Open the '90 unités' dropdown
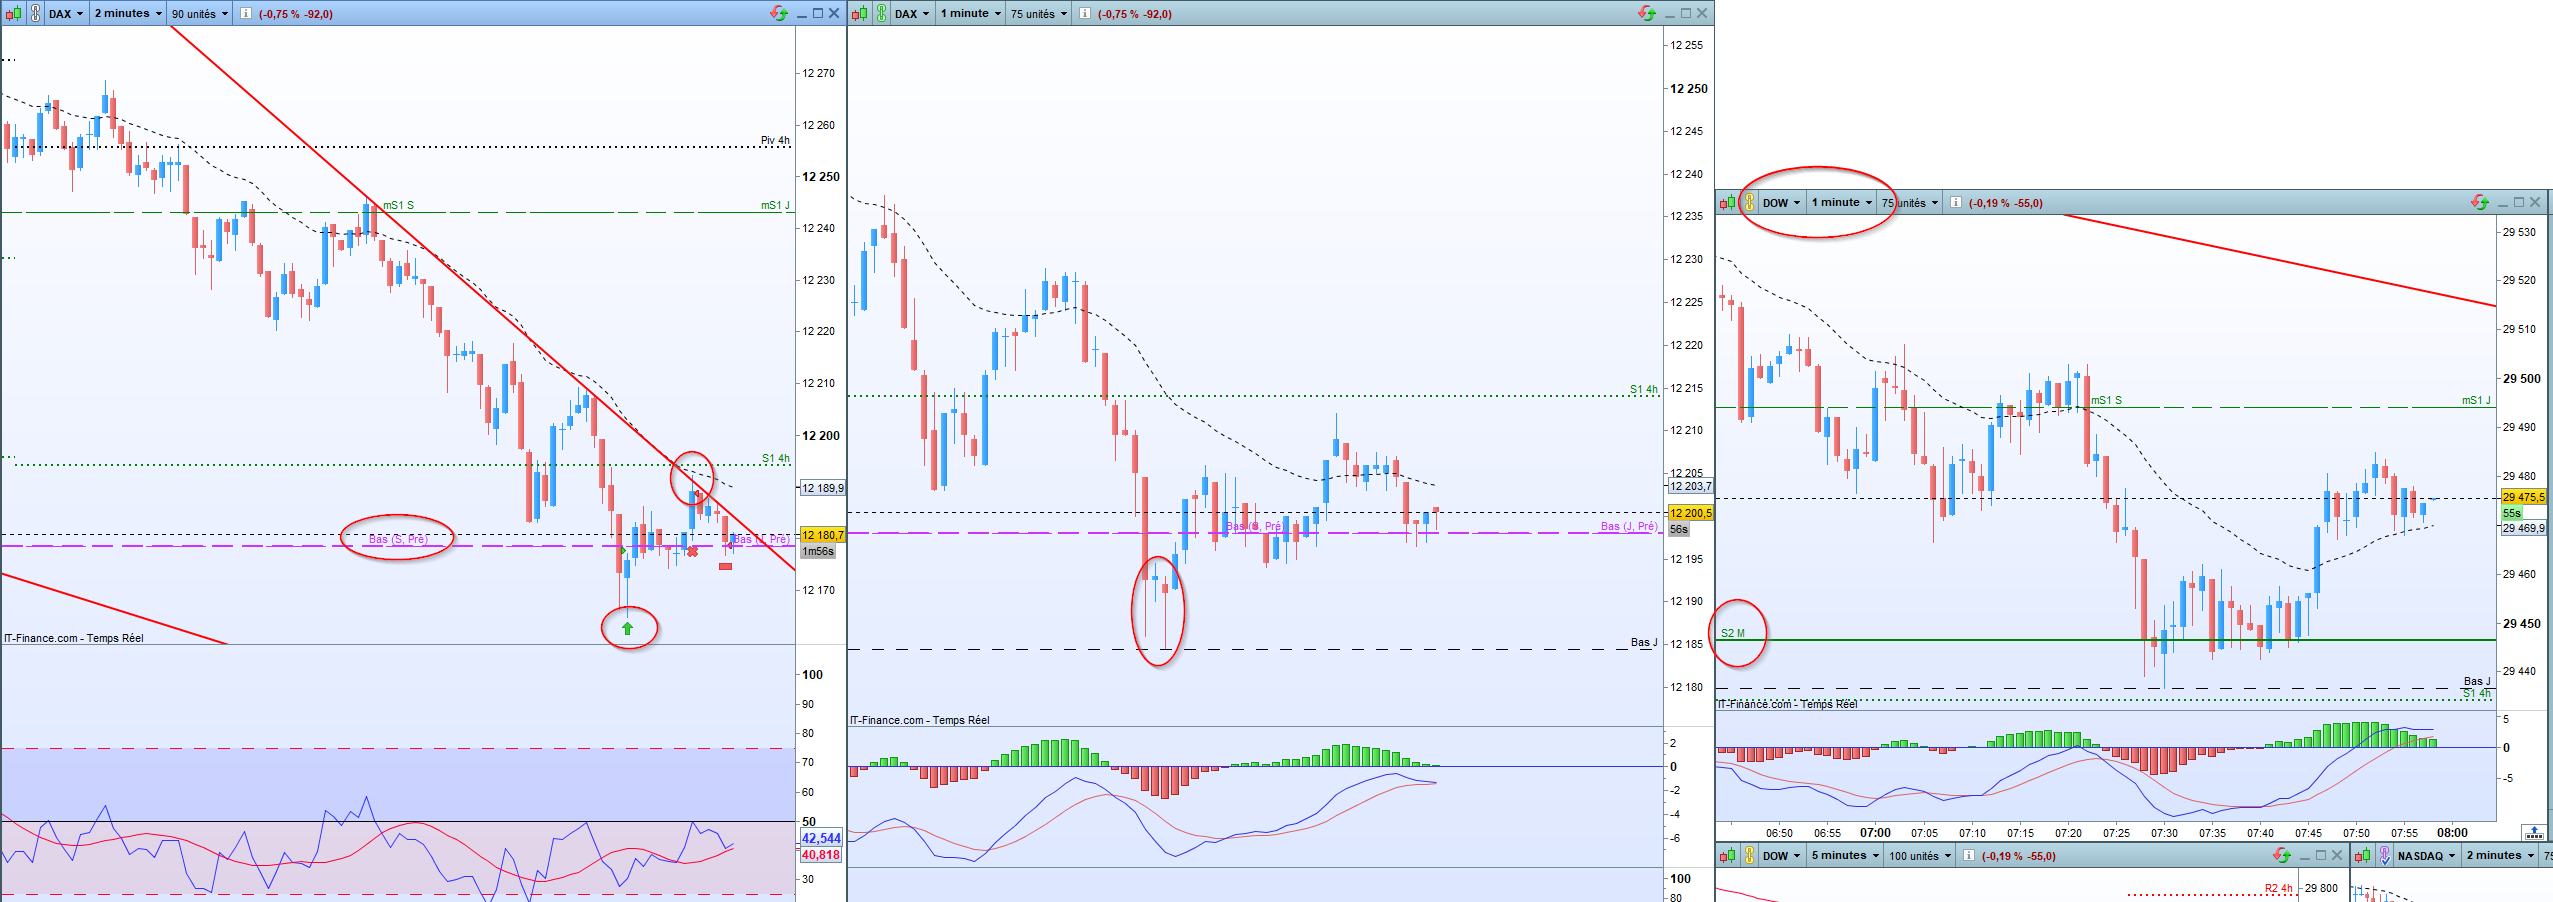This screenshot has height=902, width=2553. pos(200,14)
